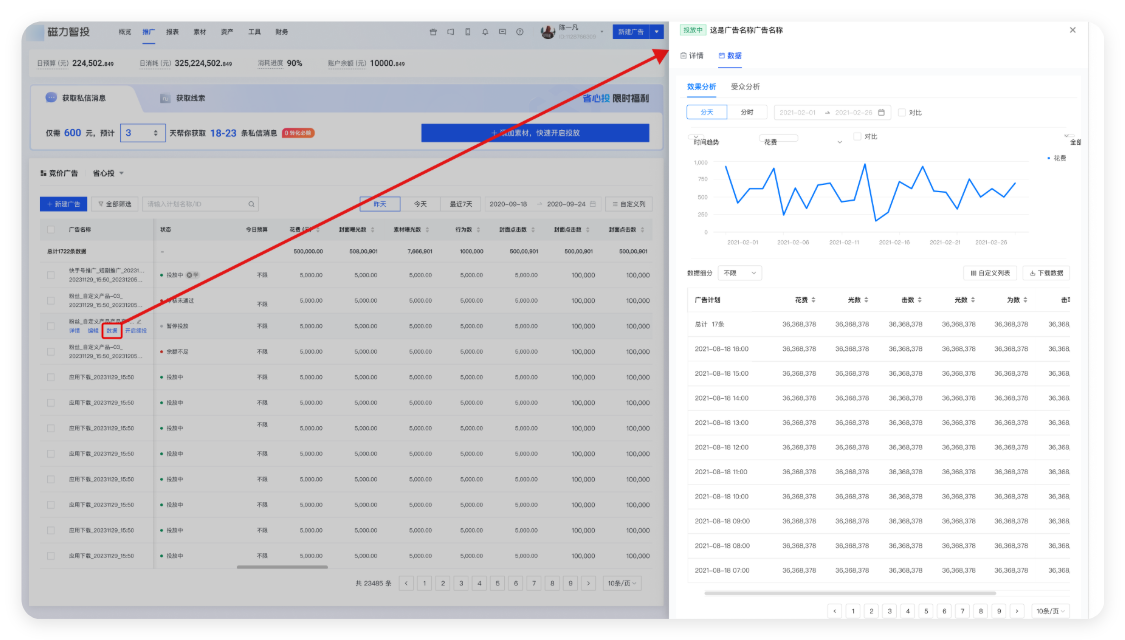Click the 分时 hourly view button
Image resolution: width=1125 pixels, height=640 pixels.
tap(747, 112)
